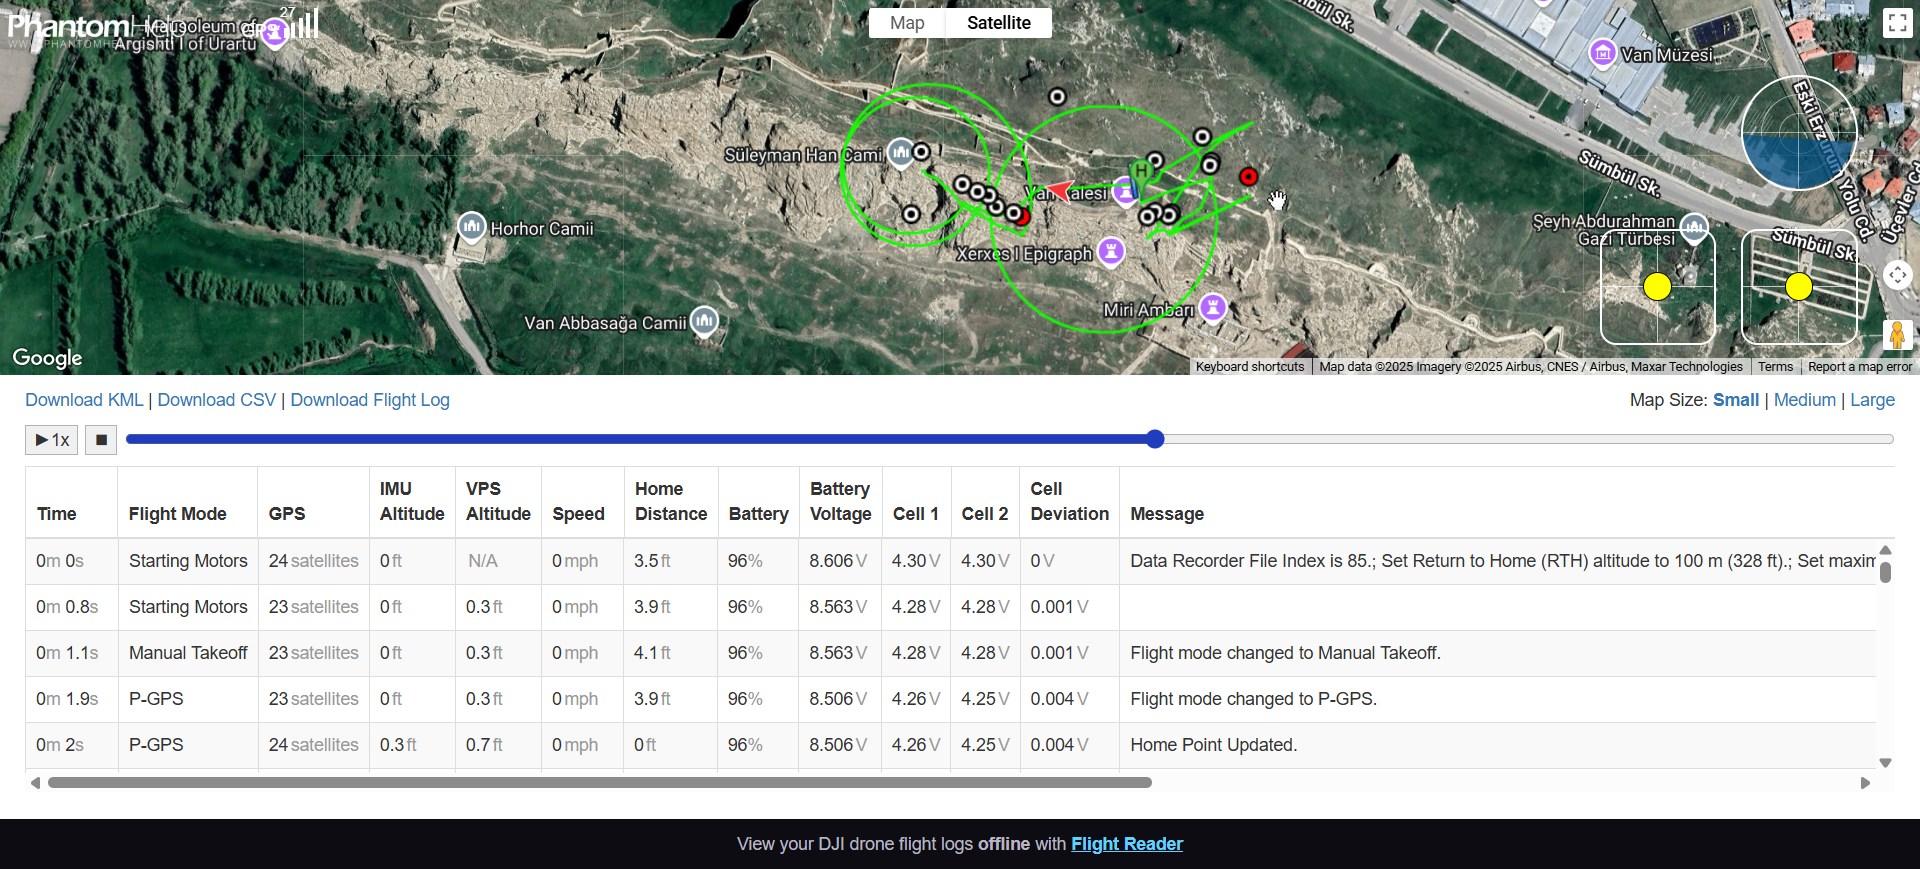Click the table vertical scroll down arrow
Image resolution: width=1920 pixels, height=869 pixels.
tap(1885, 763)
